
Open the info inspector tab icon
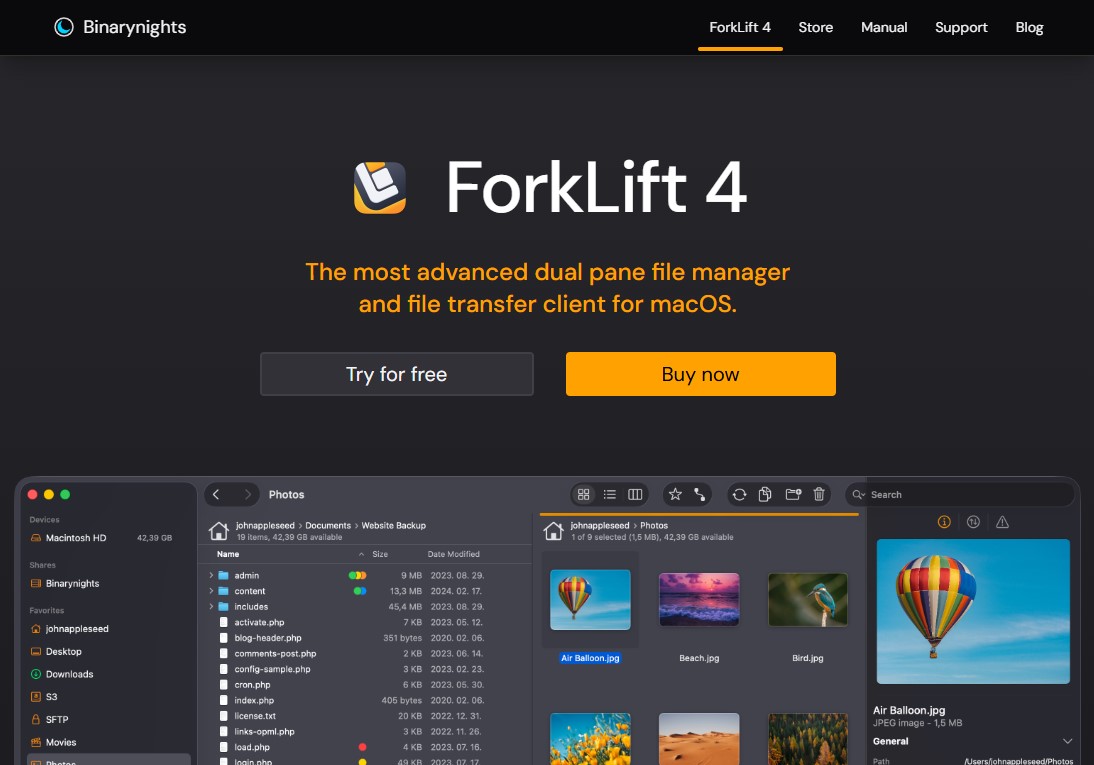point(944,522)
